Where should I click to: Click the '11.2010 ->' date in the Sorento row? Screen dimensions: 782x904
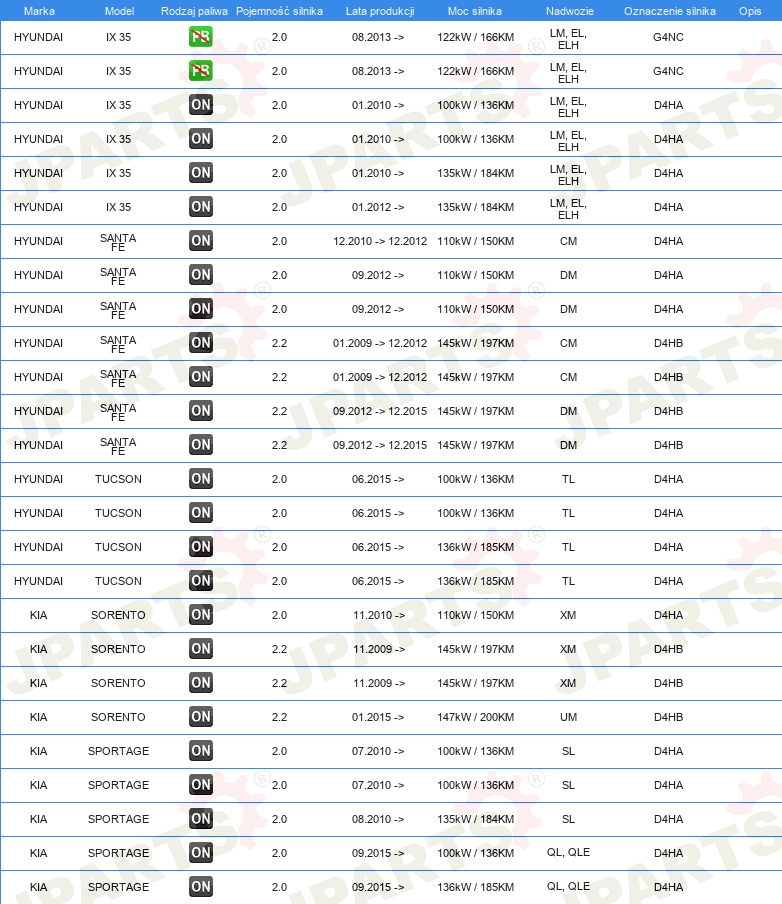[379, 615]
